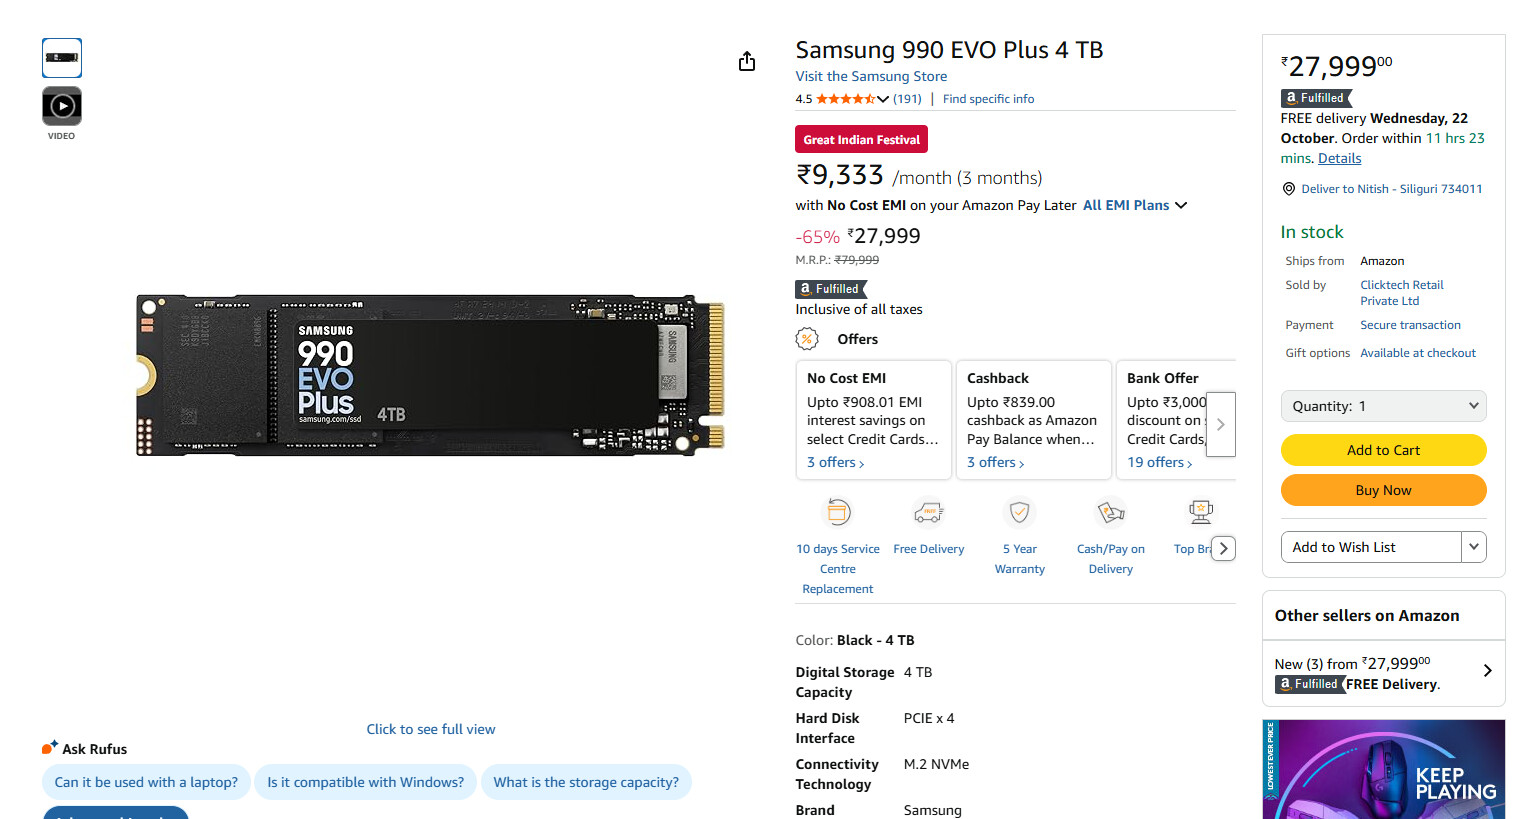Viewport: 1532px width, 819px height.
Task: Click the Free Delivery truck icon
Action: pyautogui.click(x=929, y=513)
